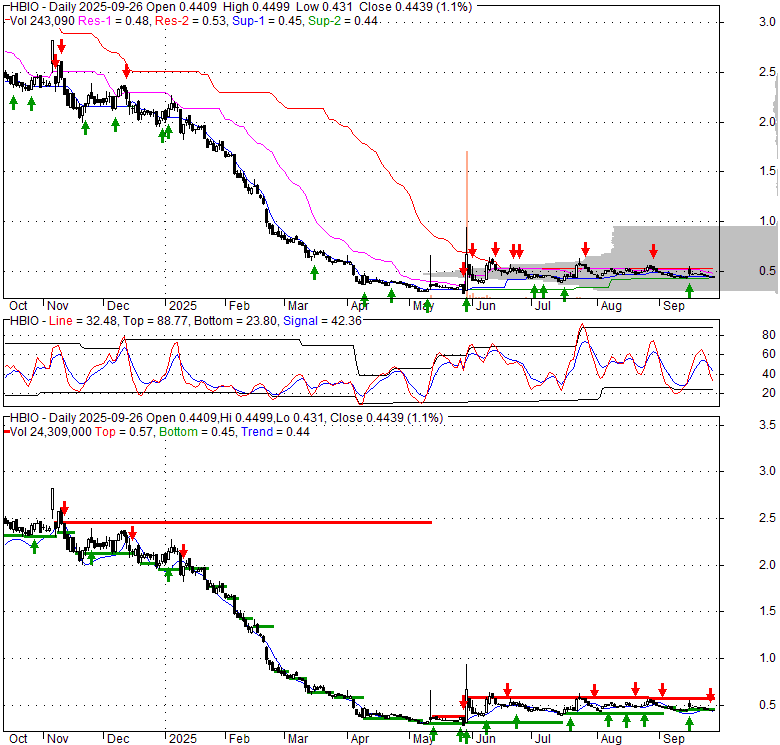Click the red arrow at the far right of the bottom chart

pyautogui.click(x=711, y=695)
